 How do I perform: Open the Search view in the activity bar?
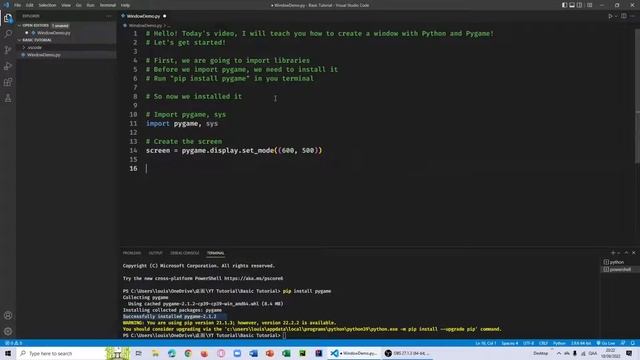coord(8,33)
